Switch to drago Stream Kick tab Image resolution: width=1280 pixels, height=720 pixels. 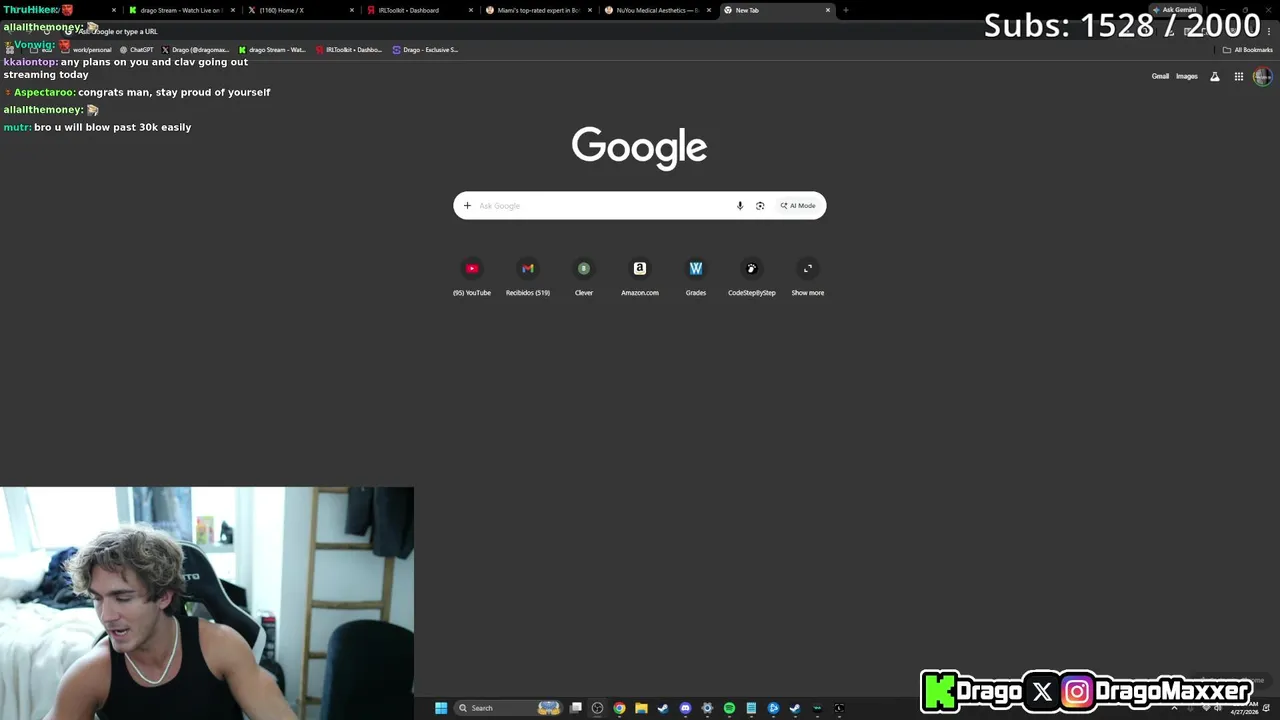point(180,10)
